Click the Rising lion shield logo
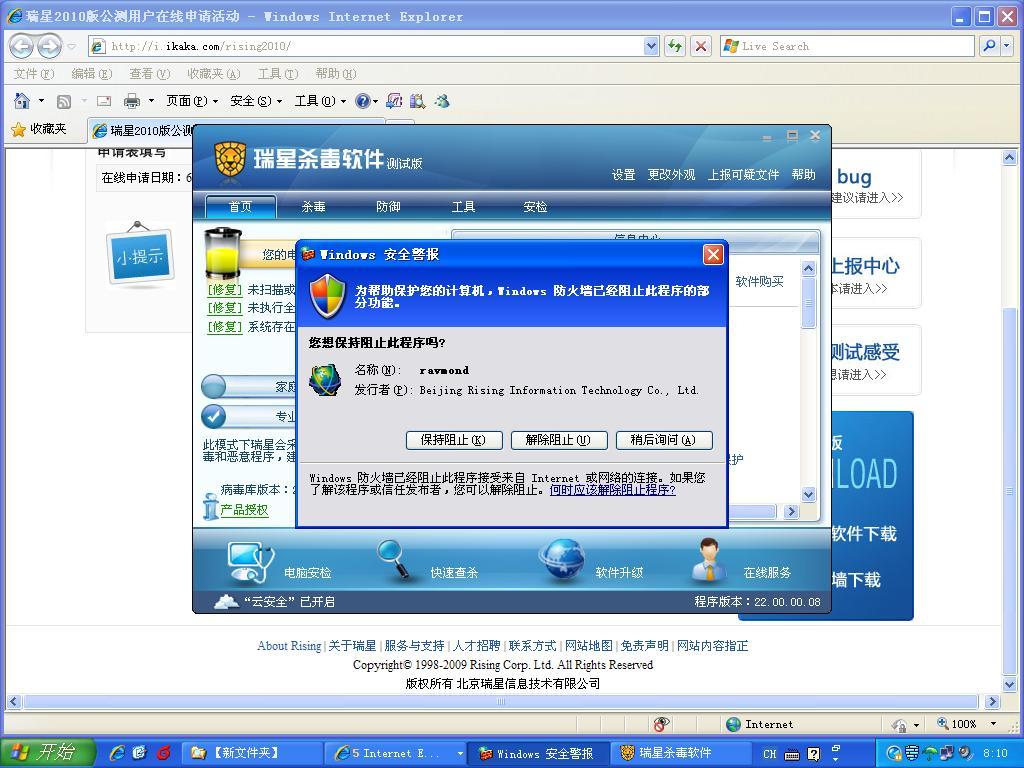 tap(230, 159)
